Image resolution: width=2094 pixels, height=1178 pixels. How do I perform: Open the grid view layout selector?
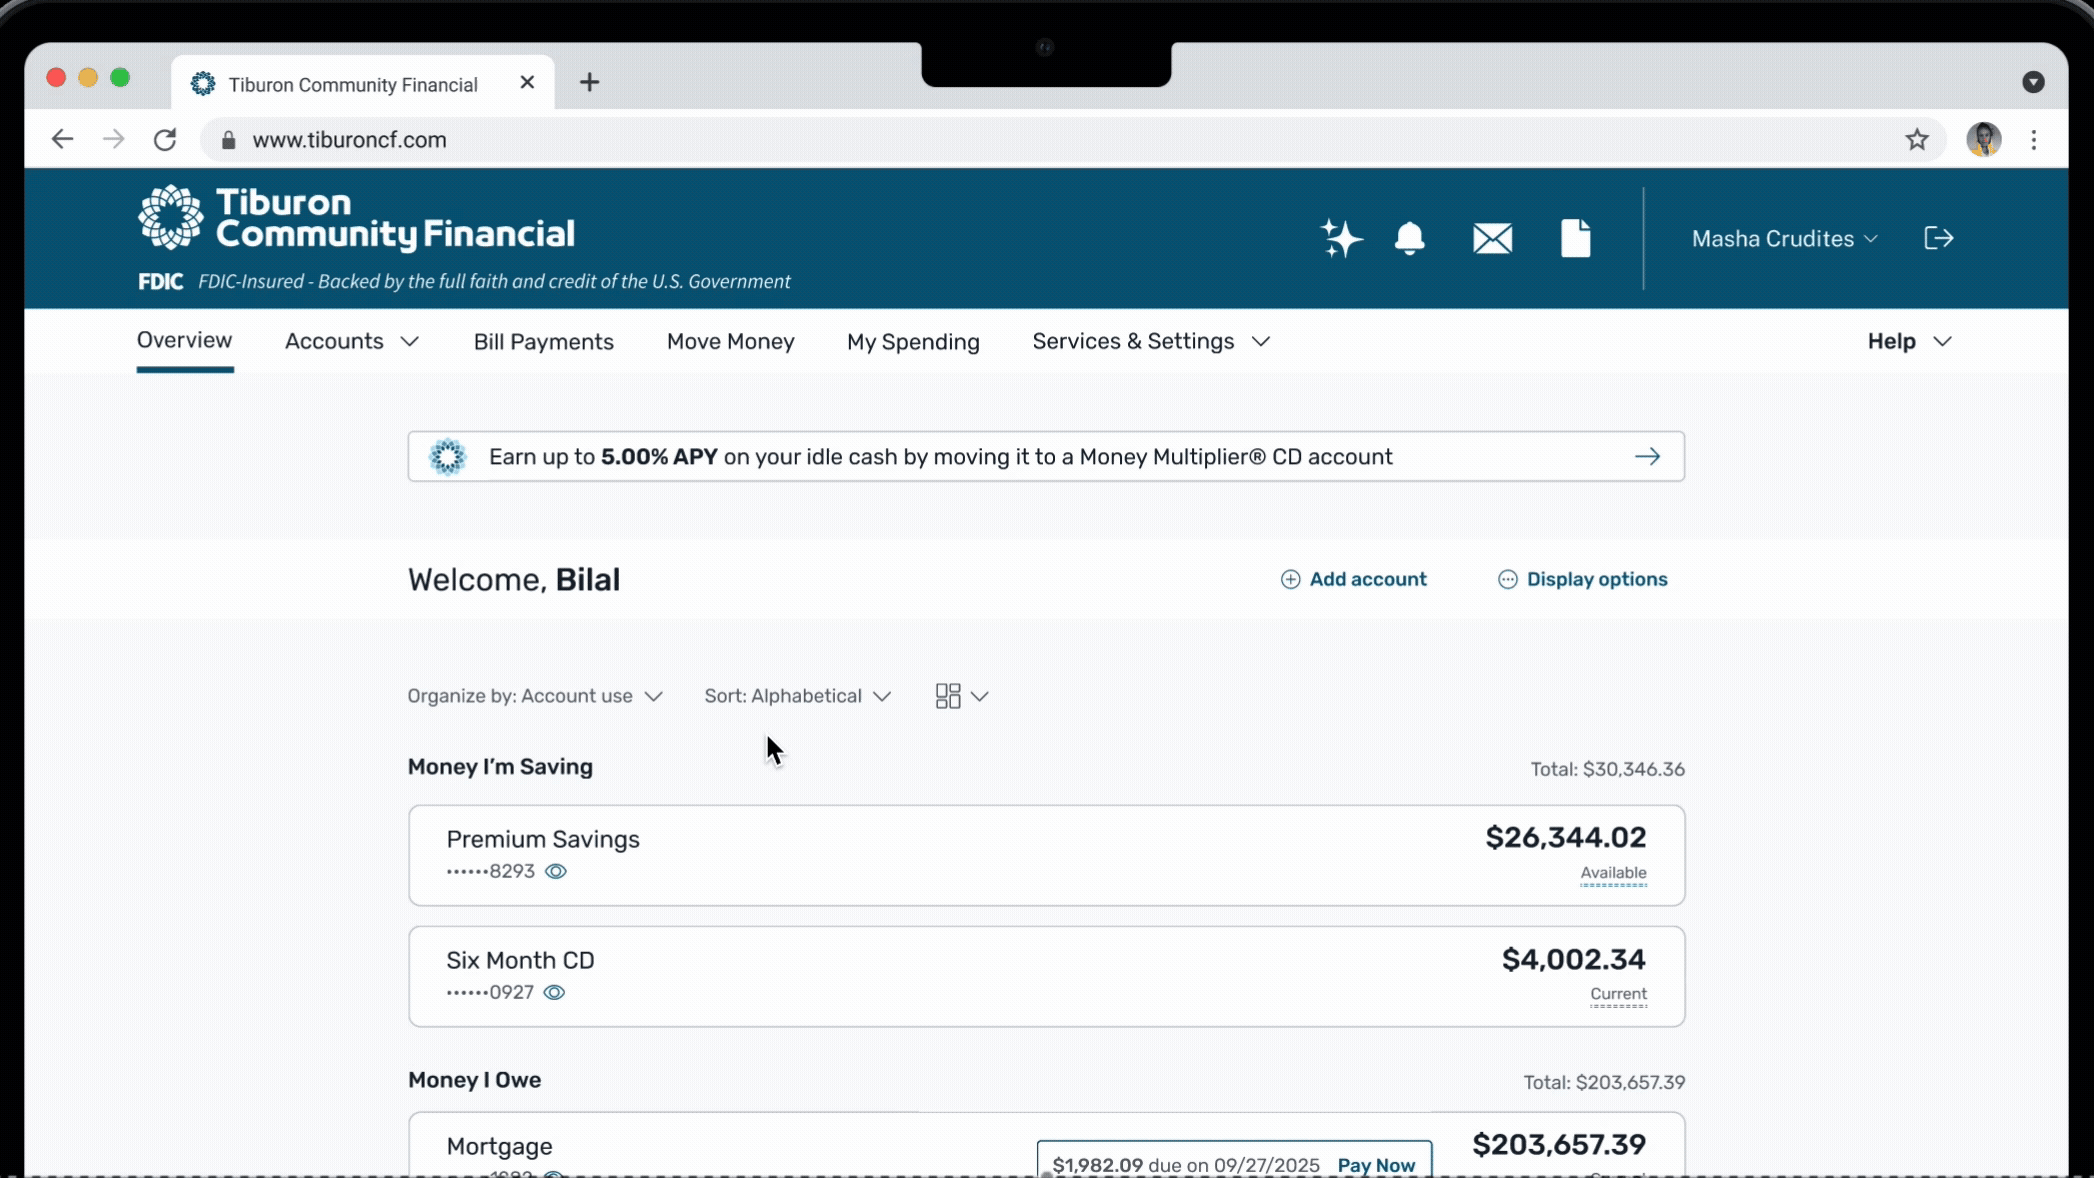point(961,696)
